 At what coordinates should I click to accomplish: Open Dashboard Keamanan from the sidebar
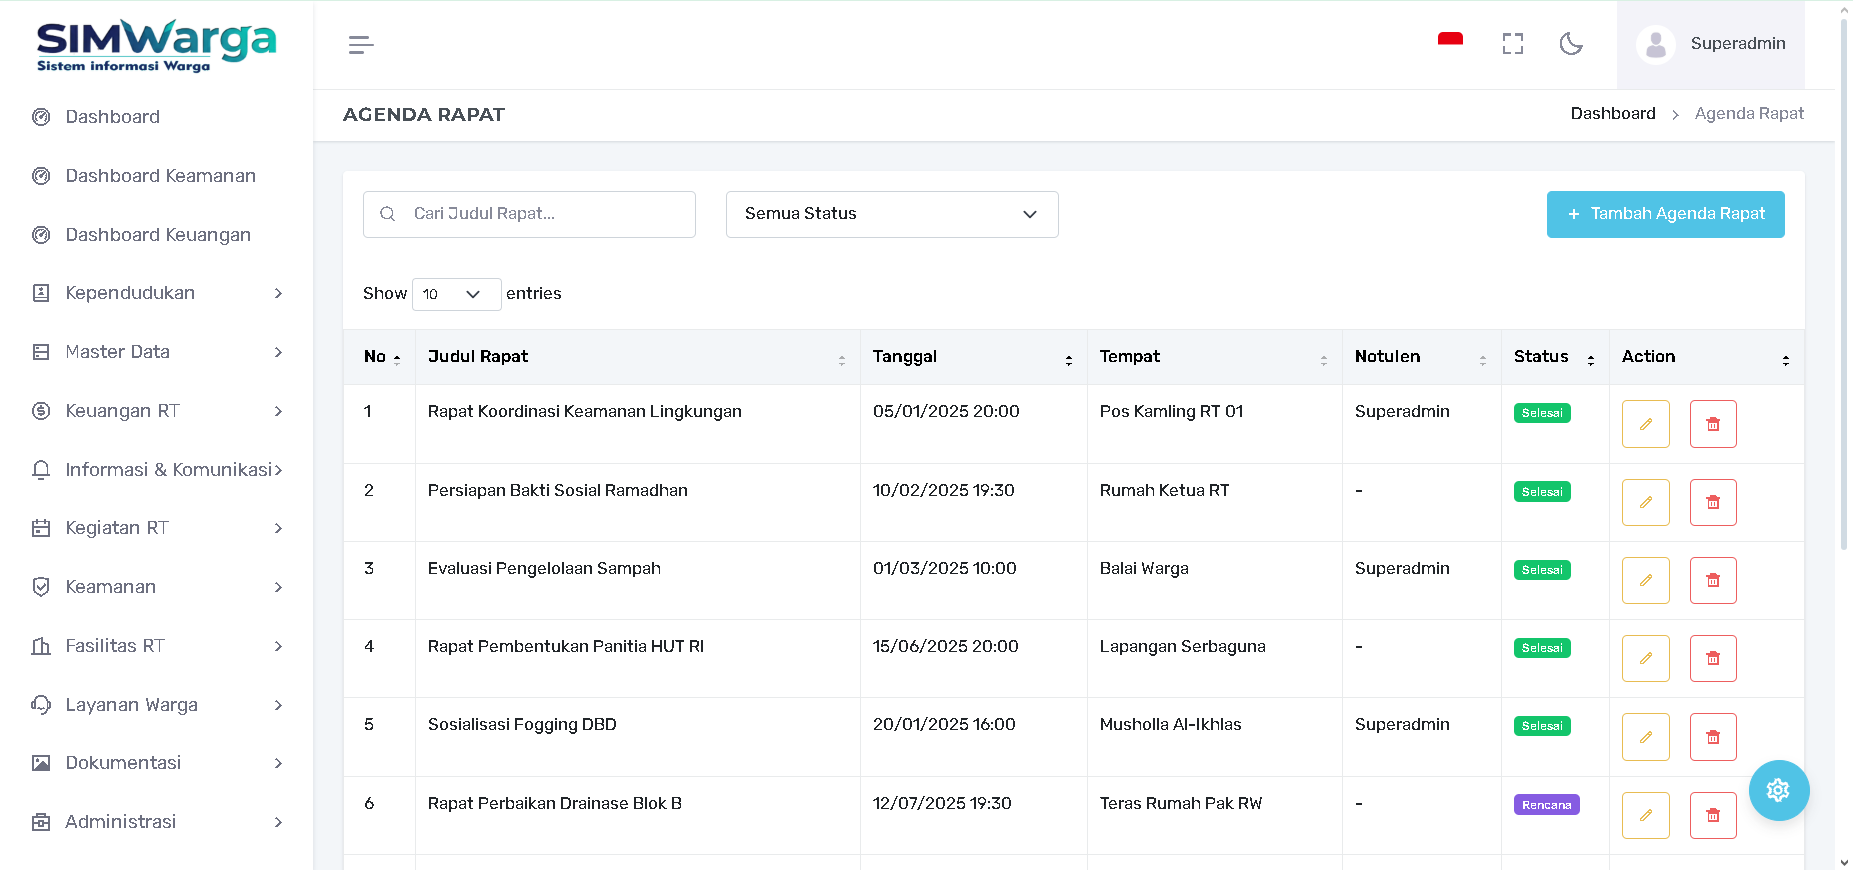click(160, 176)
